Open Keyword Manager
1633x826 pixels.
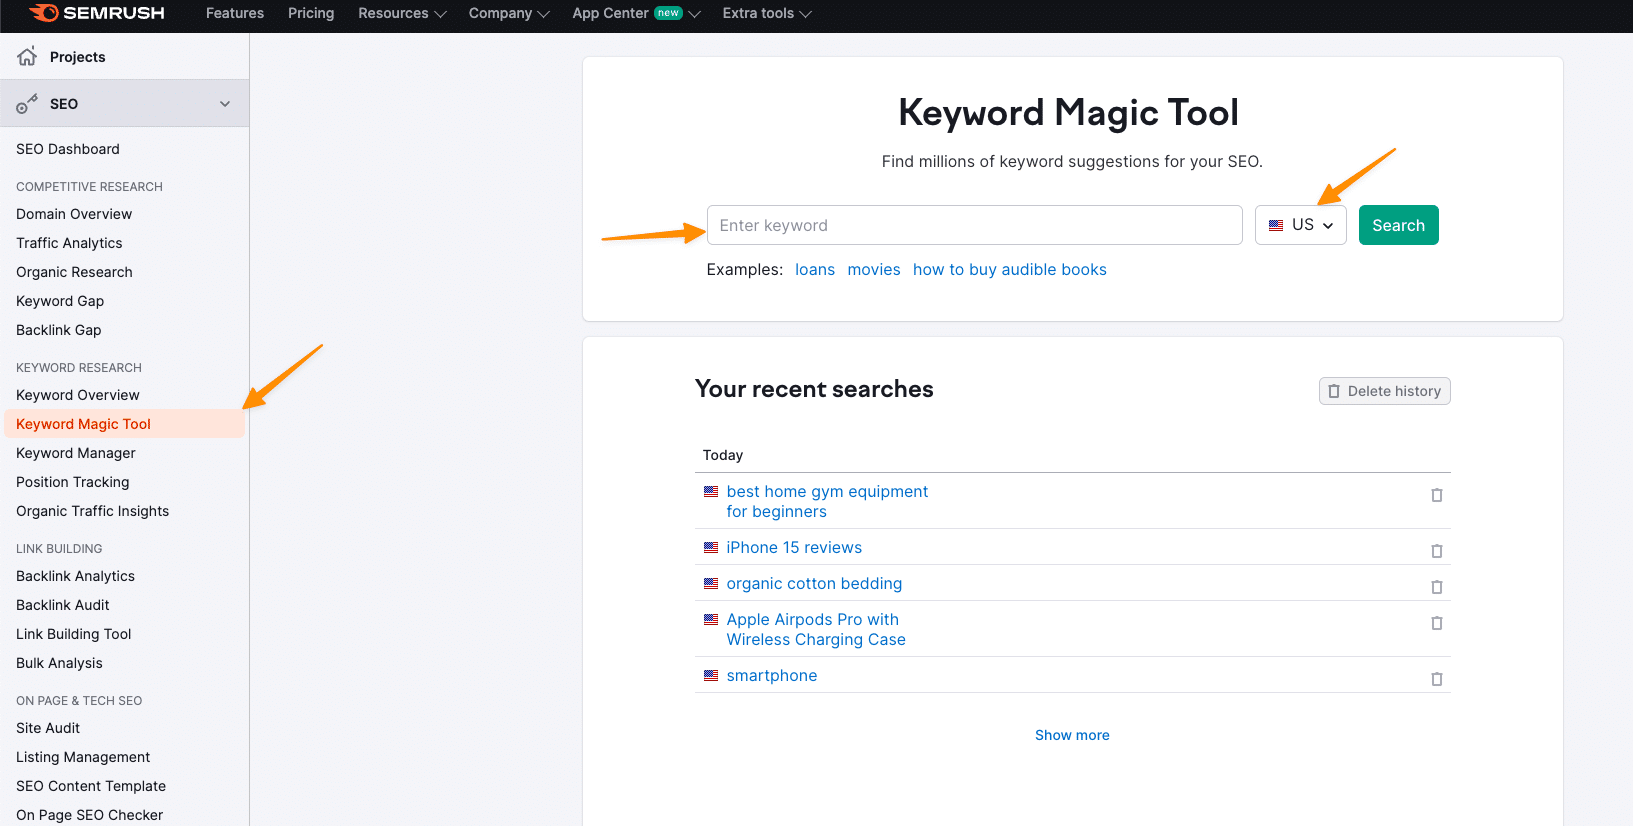(x=76, y=453)
